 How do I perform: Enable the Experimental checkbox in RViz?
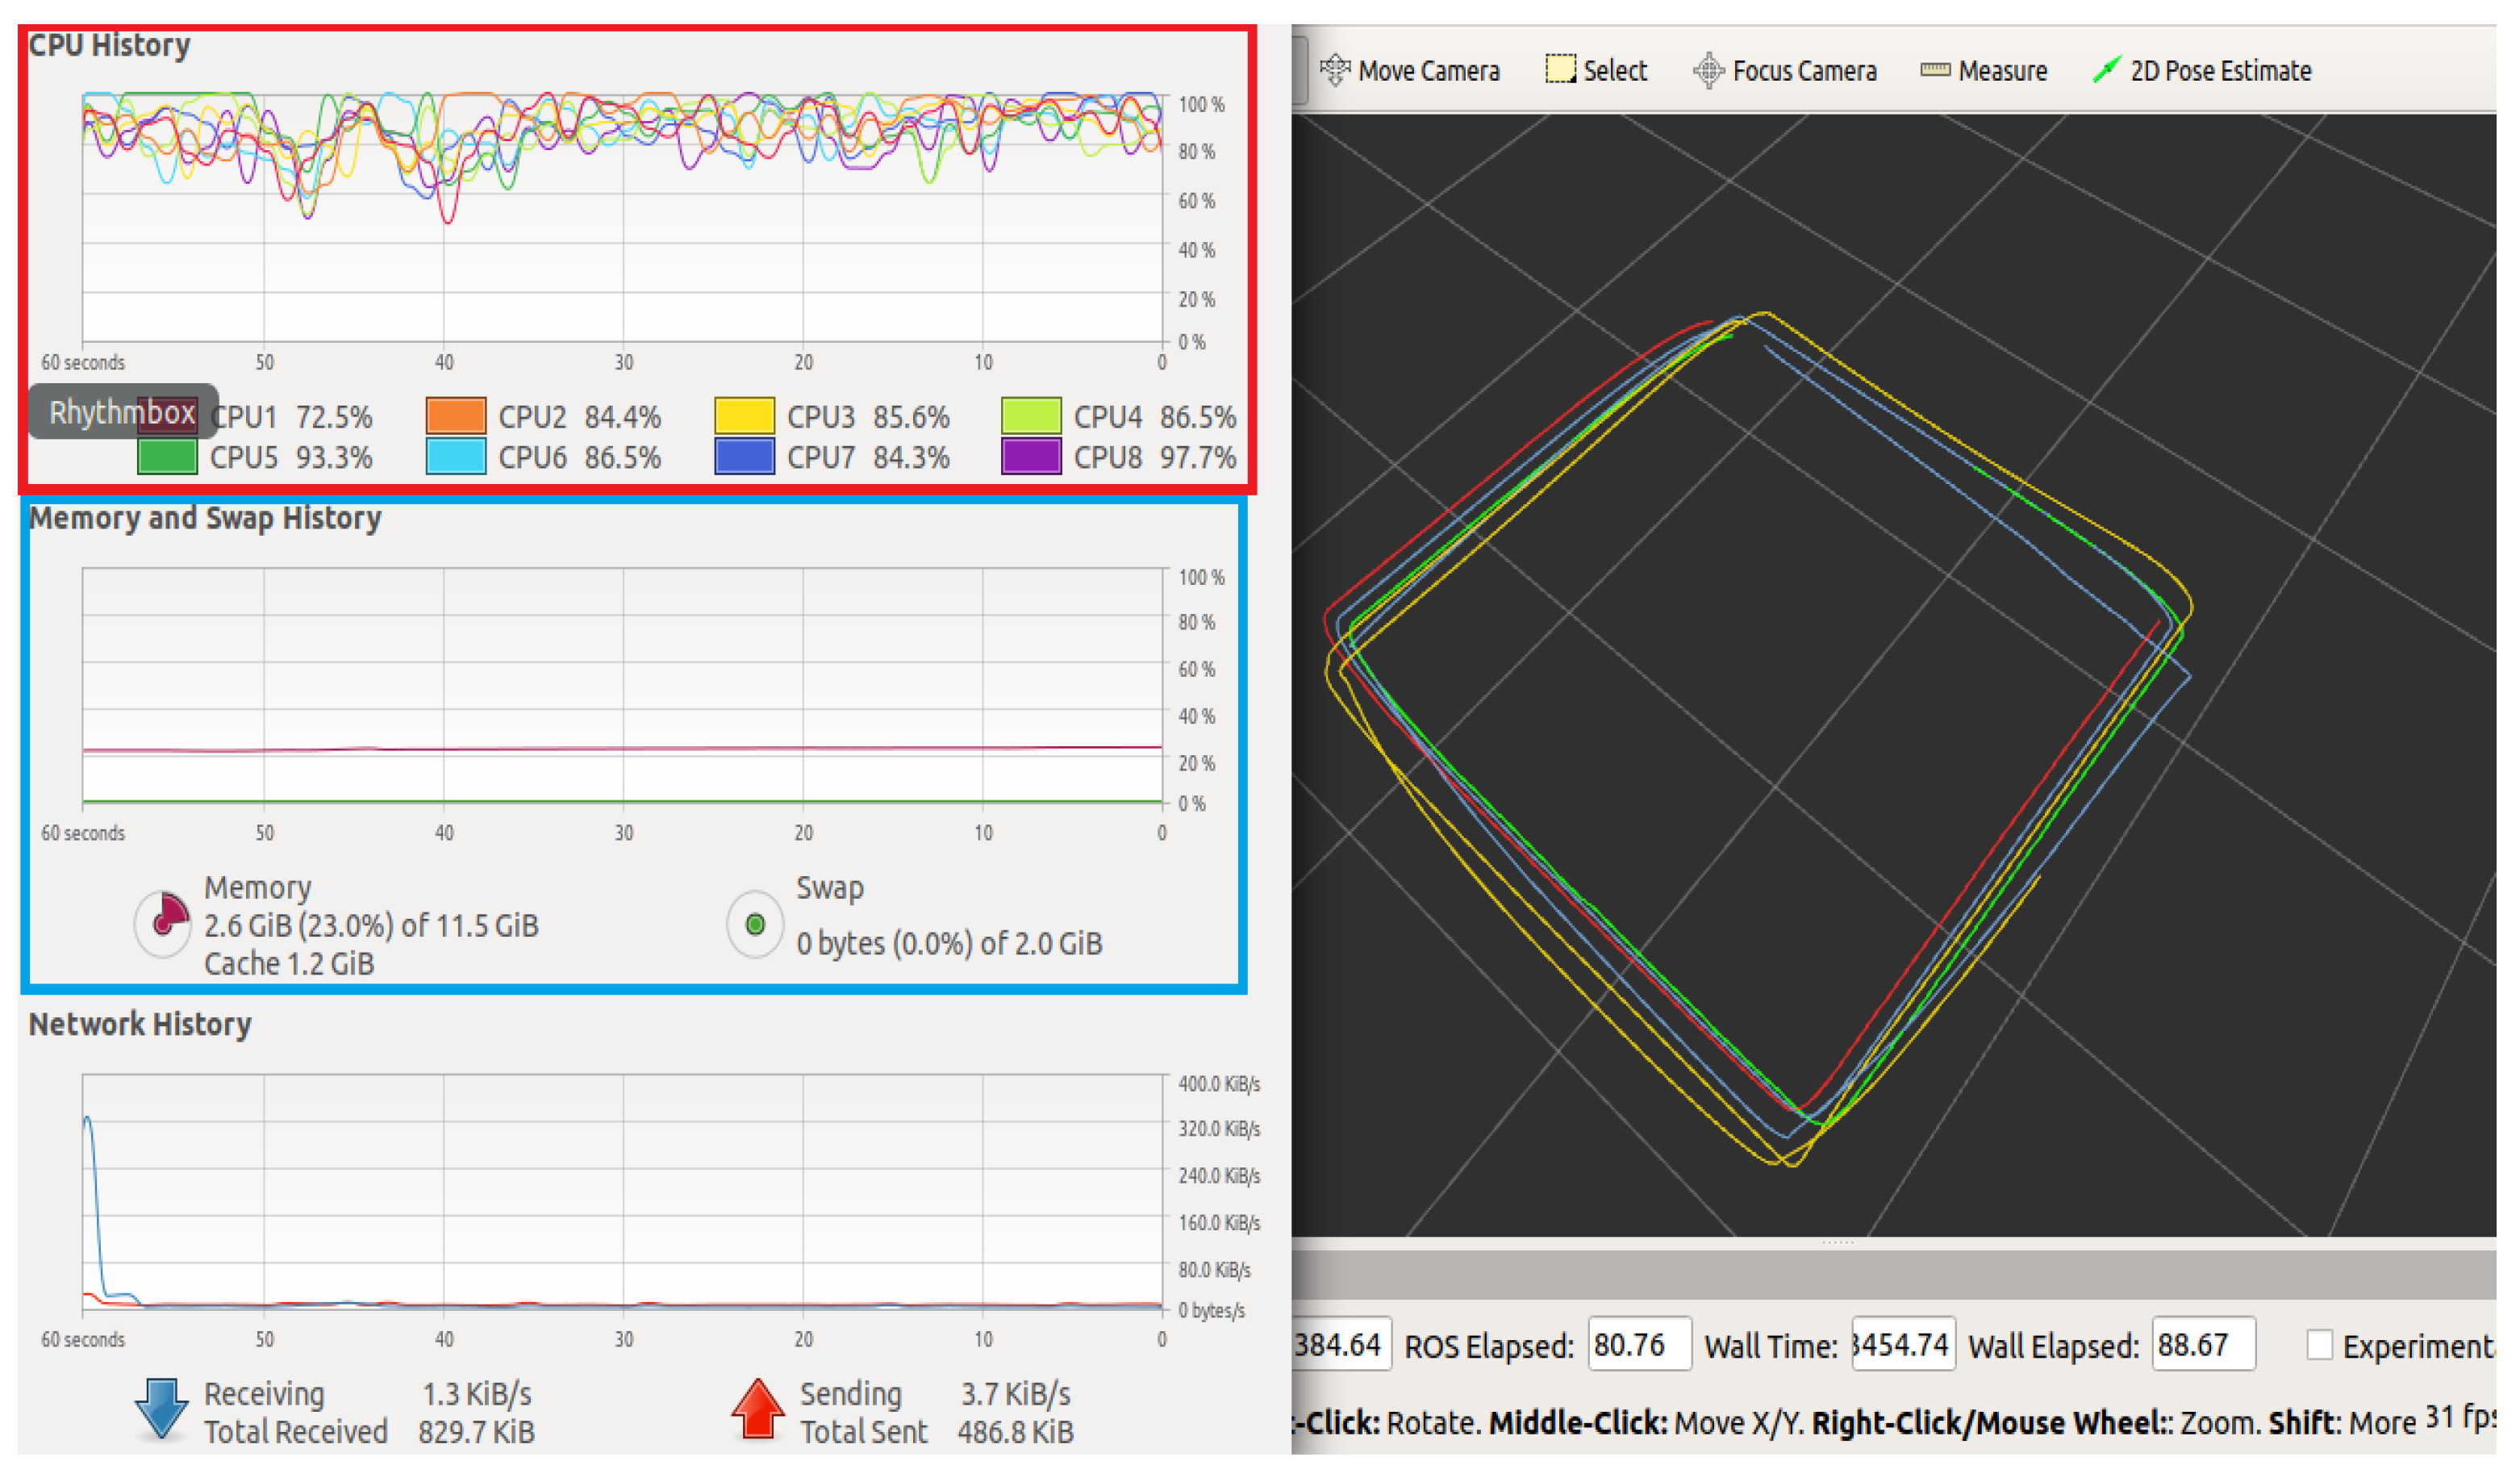click(x=2319, y=1345)
